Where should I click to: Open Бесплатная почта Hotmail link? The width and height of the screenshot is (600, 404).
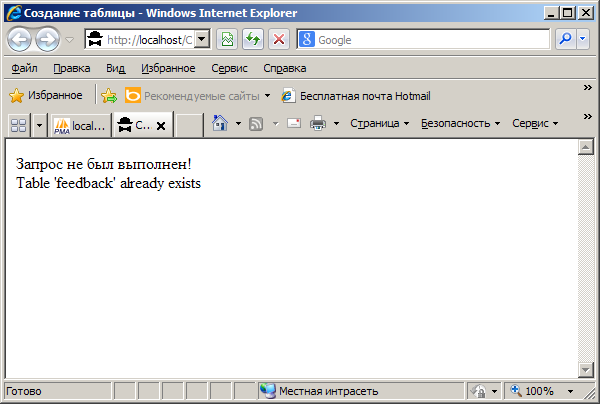pyautogui.click(x=356, y=96)
